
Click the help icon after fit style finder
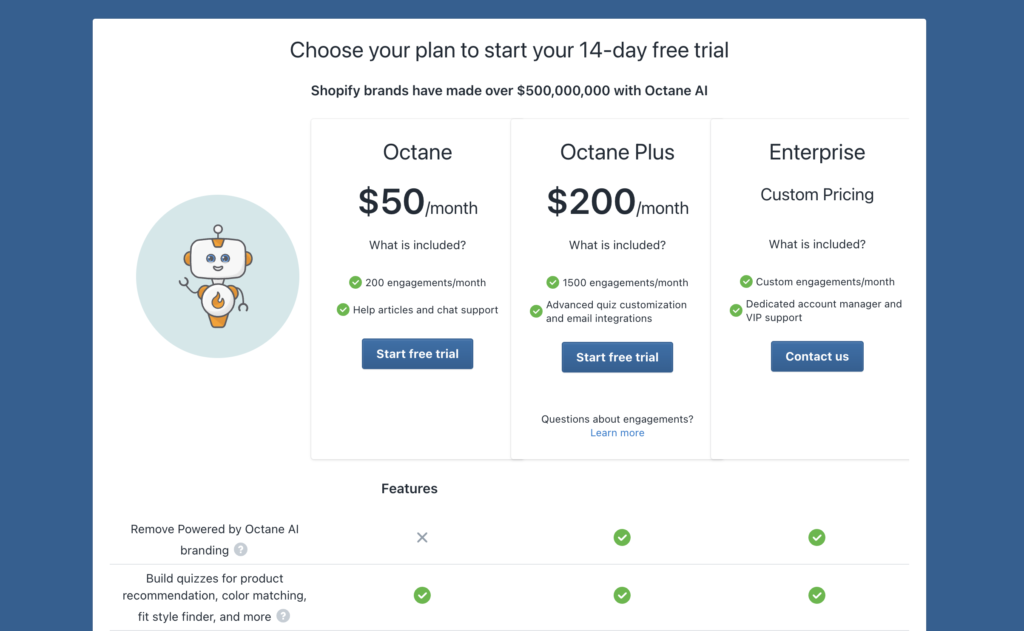coord(283,617)
